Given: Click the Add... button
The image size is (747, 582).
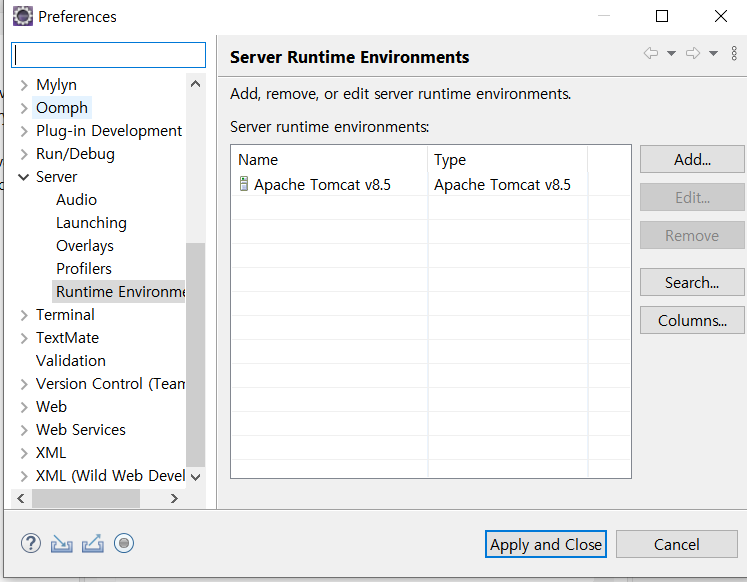Looking at the screenshot, I should pos(692,160).
